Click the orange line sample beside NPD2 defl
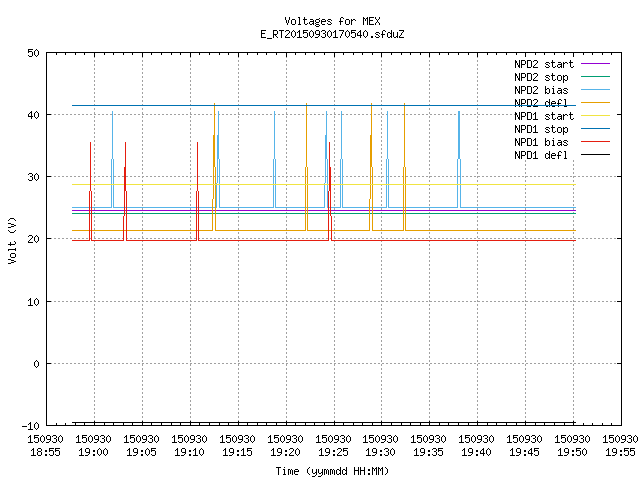 596,102
